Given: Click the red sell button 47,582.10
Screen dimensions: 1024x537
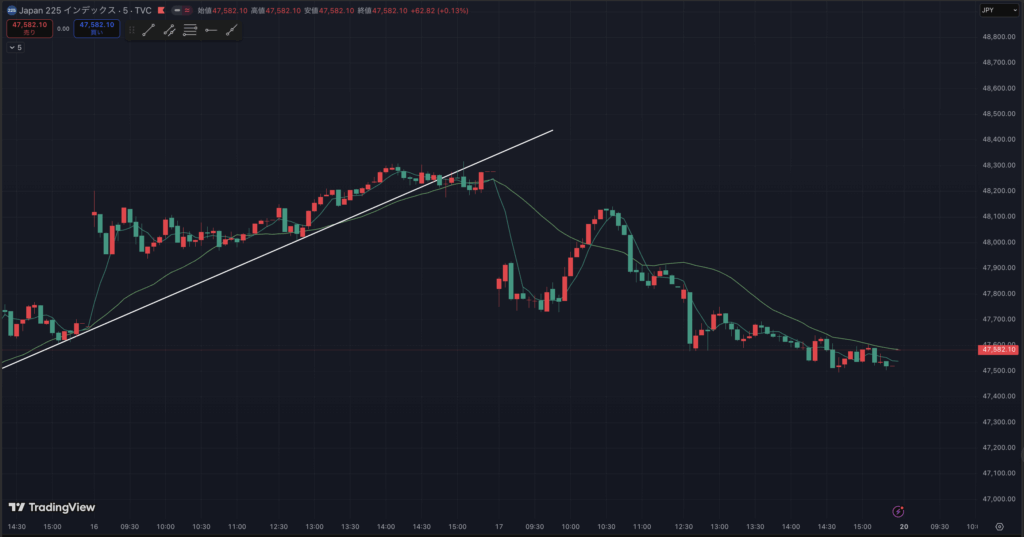Looking at the screenshot, I should click(30, 29).
